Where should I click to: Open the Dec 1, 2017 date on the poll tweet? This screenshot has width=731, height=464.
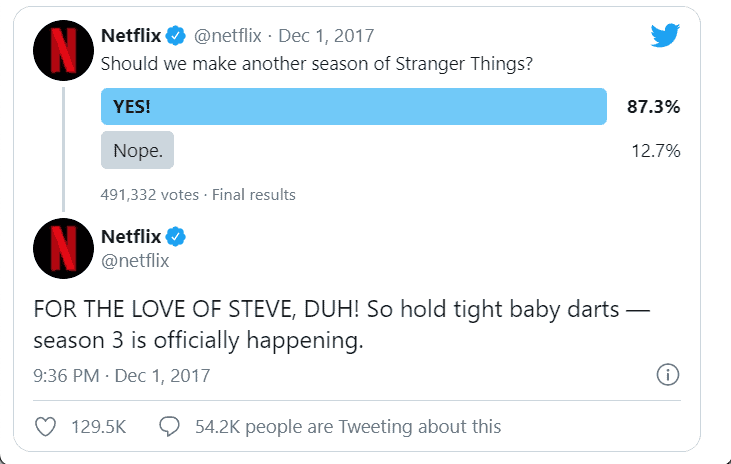[x=326, y=36]
